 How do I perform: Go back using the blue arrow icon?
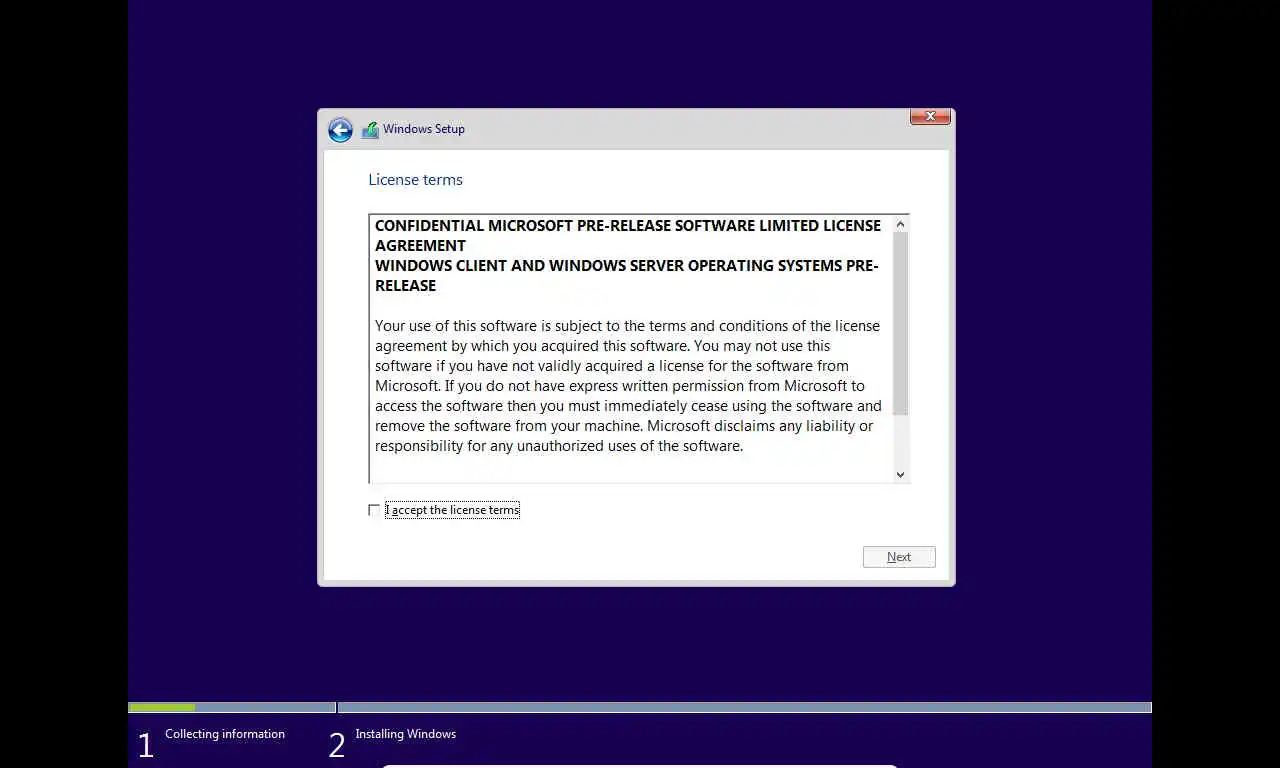[340, 130]
